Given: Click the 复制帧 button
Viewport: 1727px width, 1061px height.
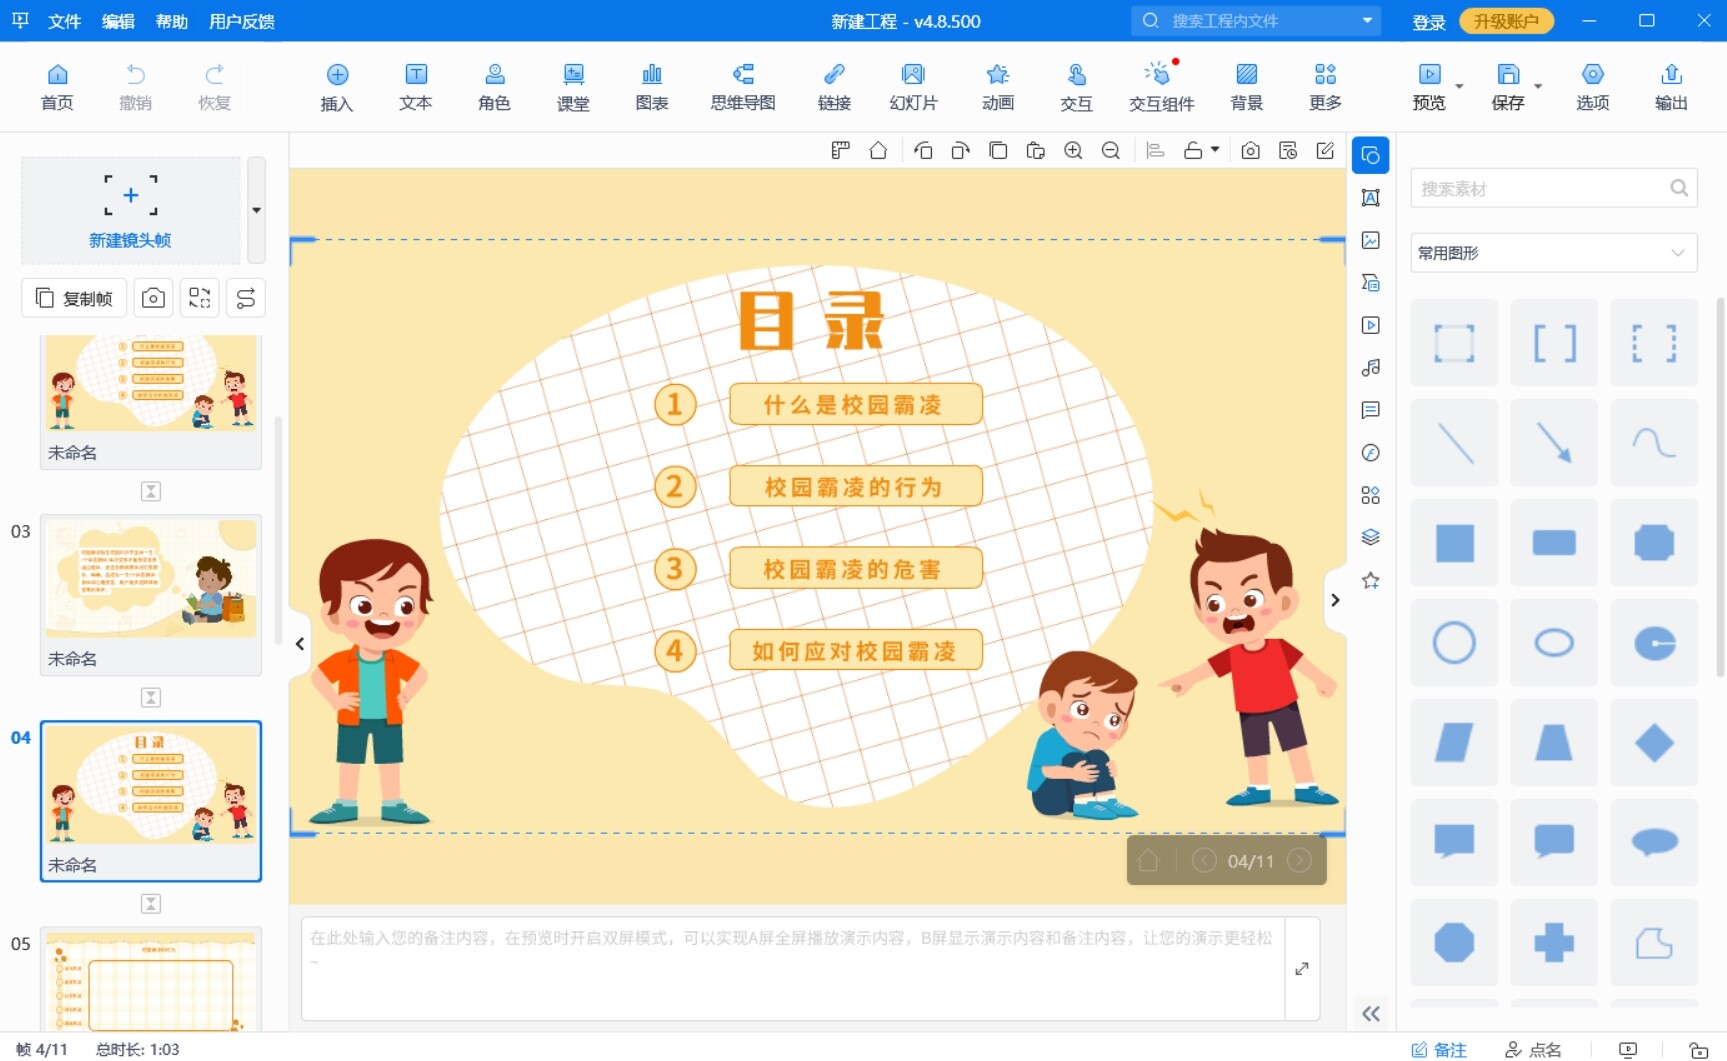Looking at the screenshot, I should 74,298.
